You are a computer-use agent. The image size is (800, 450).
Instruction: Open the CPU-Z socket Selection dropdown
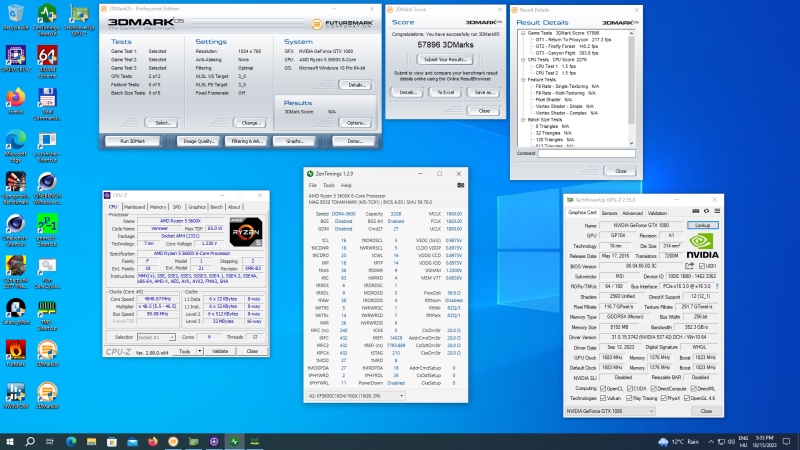click(156, 337)
